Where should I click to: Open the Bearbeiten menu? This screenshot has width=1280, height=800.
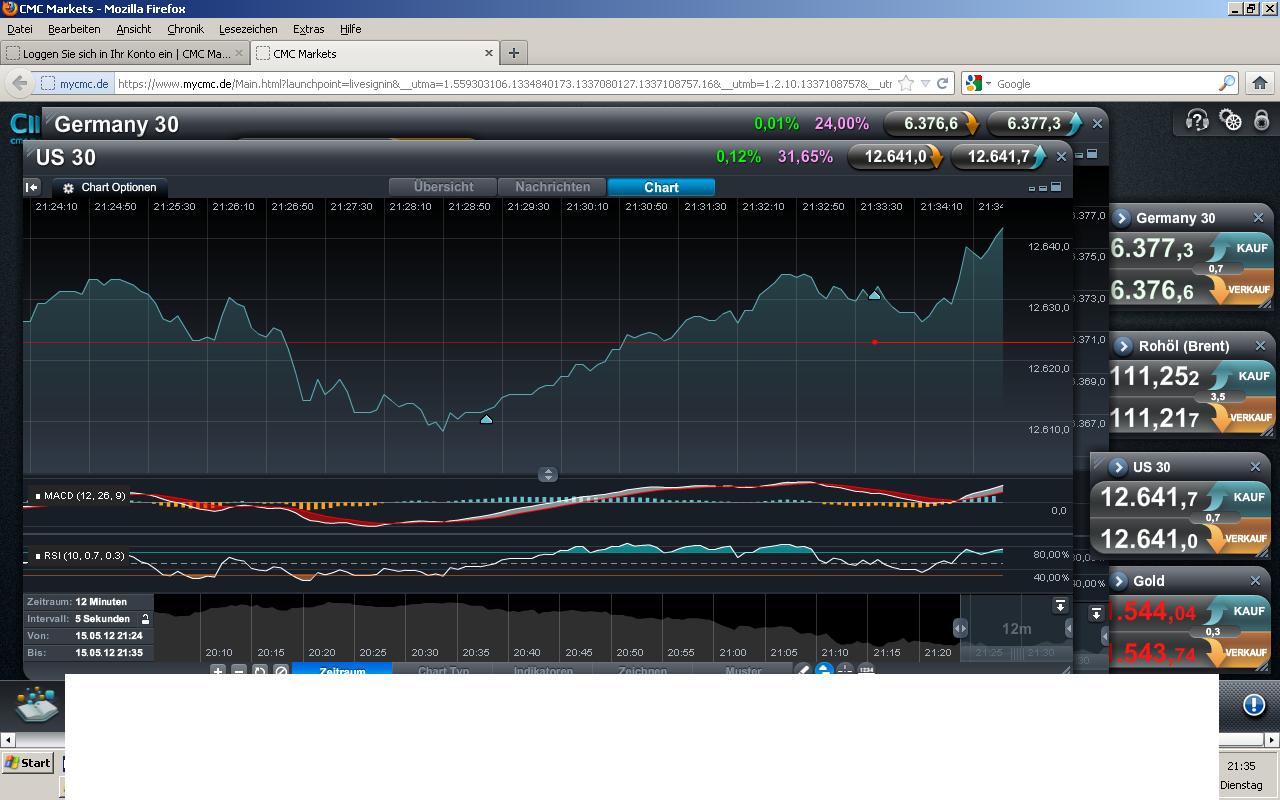(74, 29)
